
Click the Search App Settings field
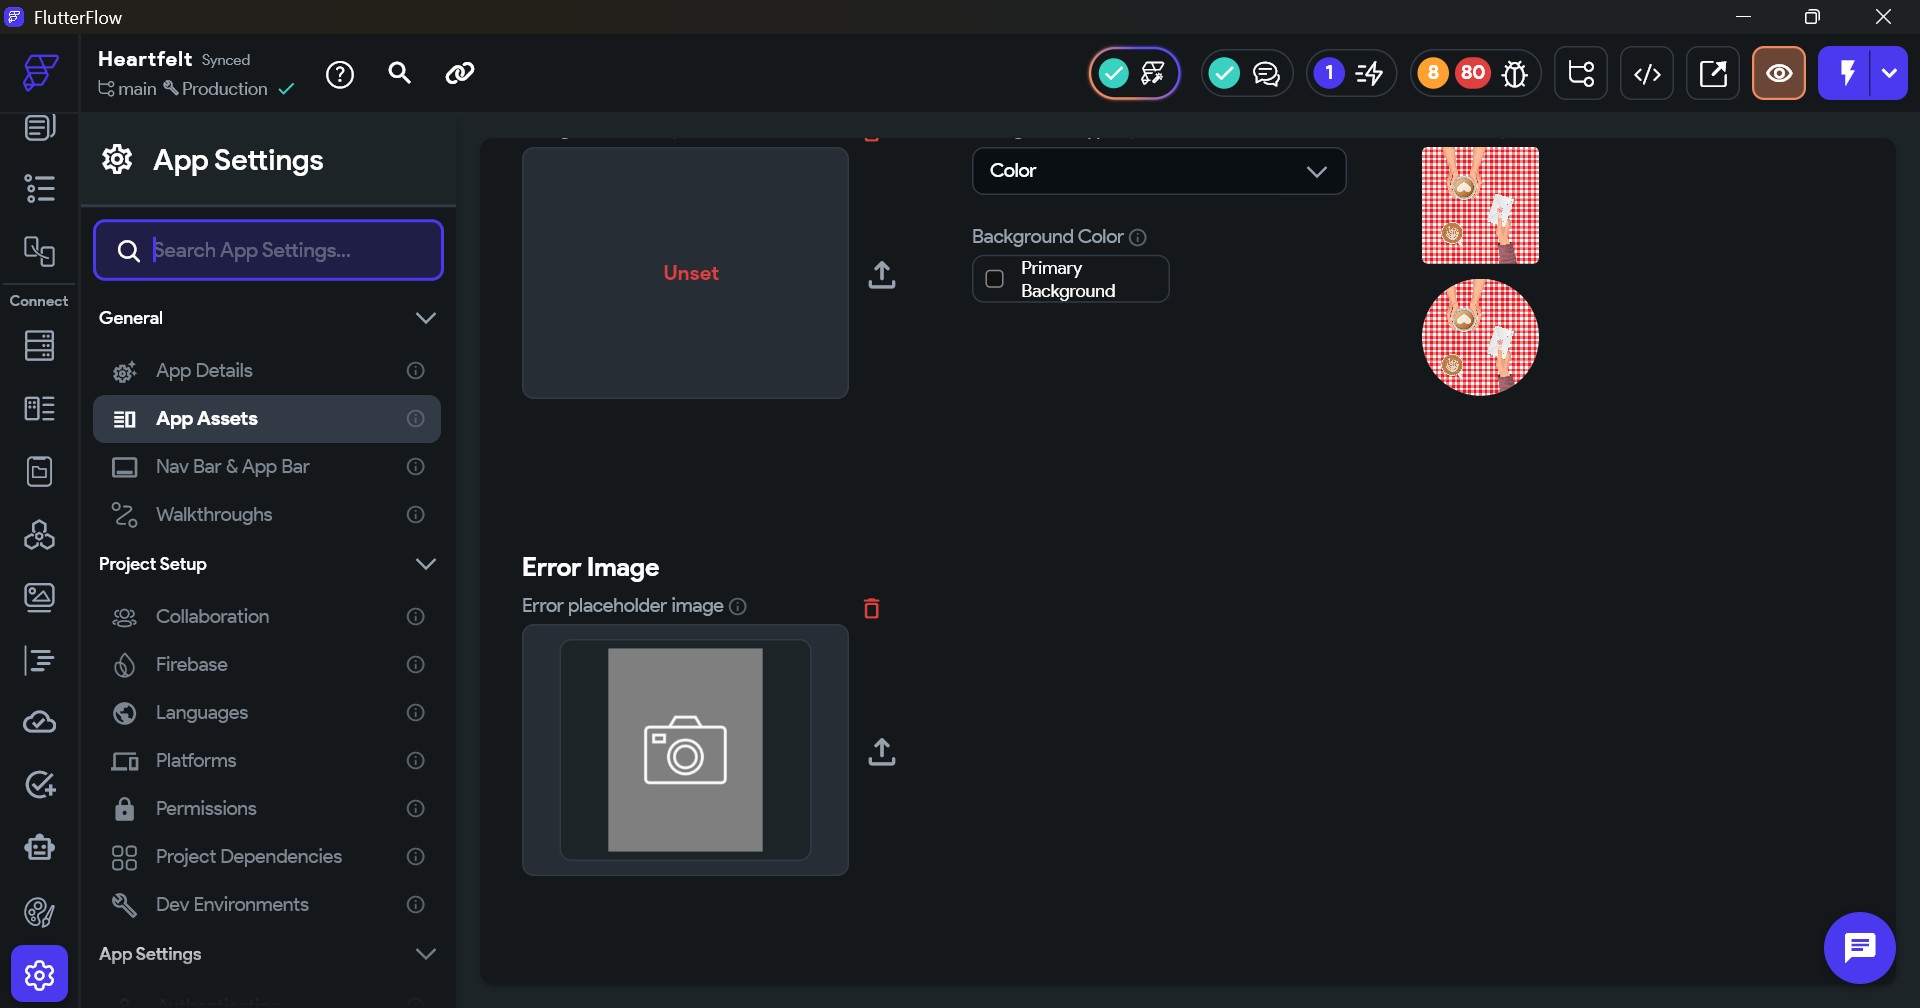[x=268, y=250]
